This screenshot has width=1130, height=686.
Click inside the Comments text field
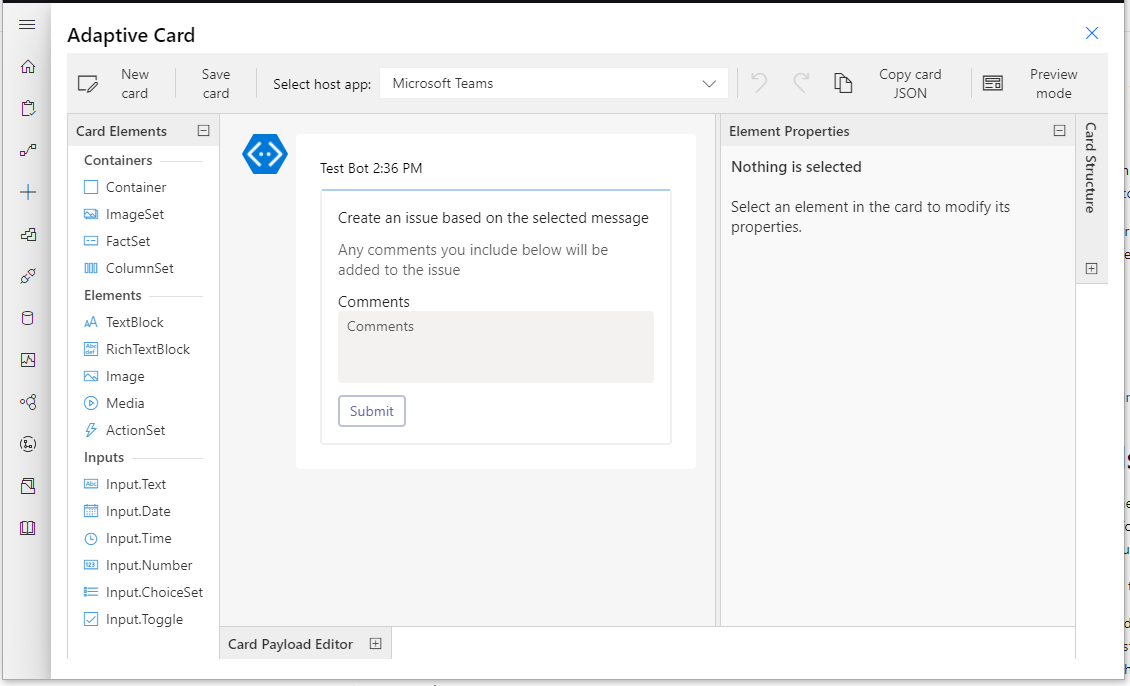(x=495, y=348)
